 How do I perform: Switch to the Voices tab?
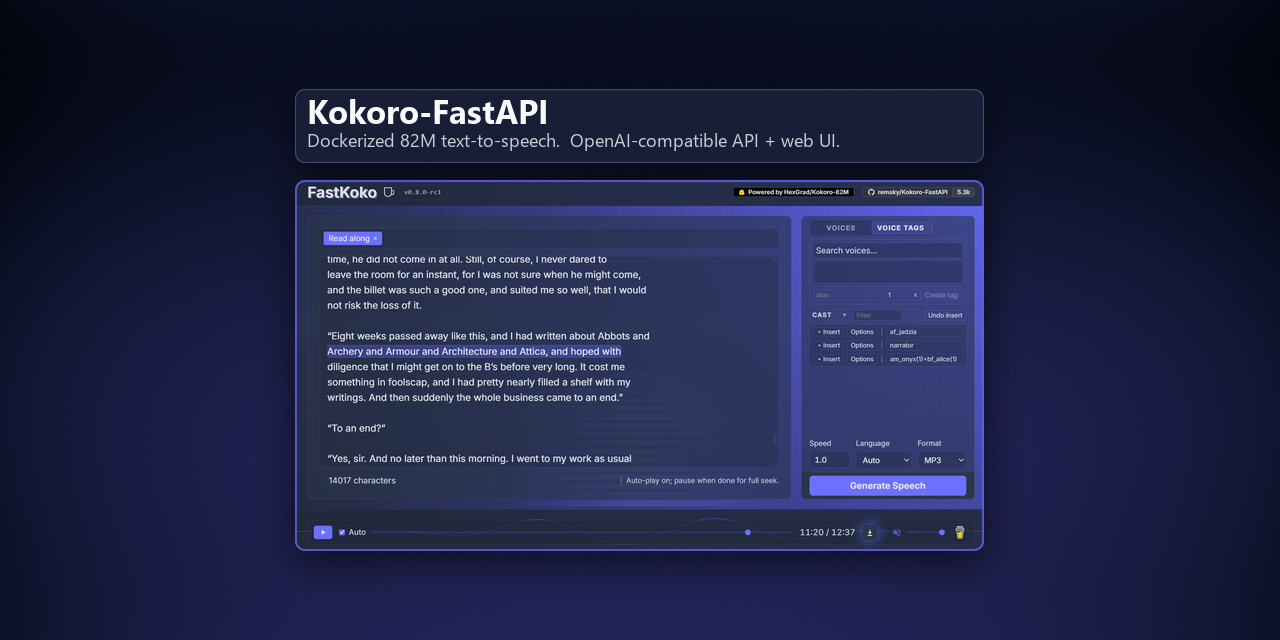click(x=841, y=228)
